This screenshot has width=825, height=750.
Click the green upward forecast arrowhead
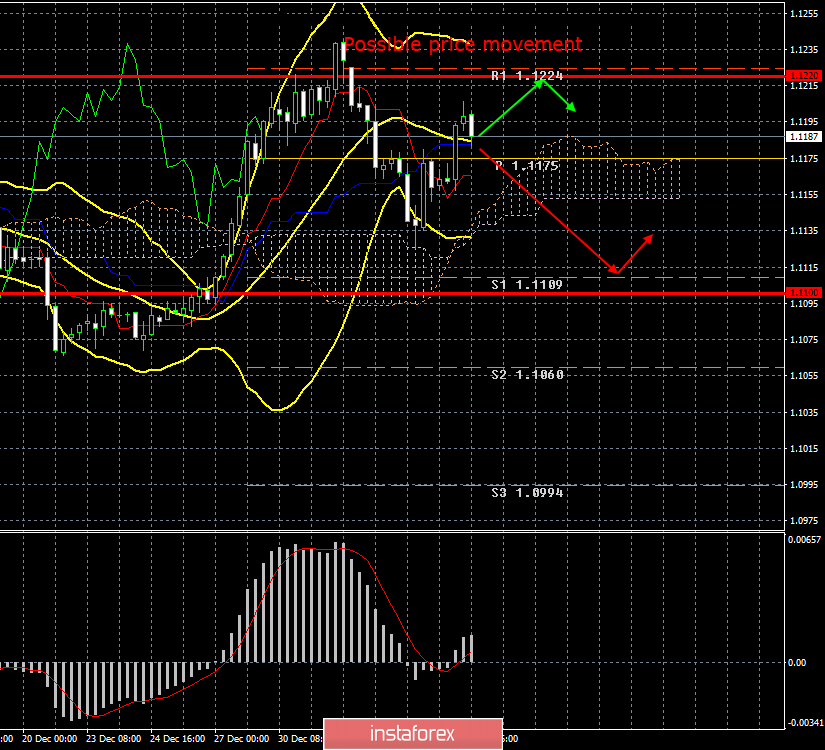pyautogui.click(x=541, y=82)
